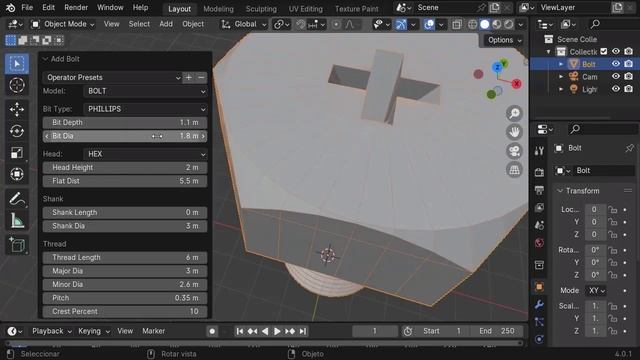Image resolution: width=640 pixels, height=360 pixels.
Task: Hide the Light in viewport
Action: [616, 89]
